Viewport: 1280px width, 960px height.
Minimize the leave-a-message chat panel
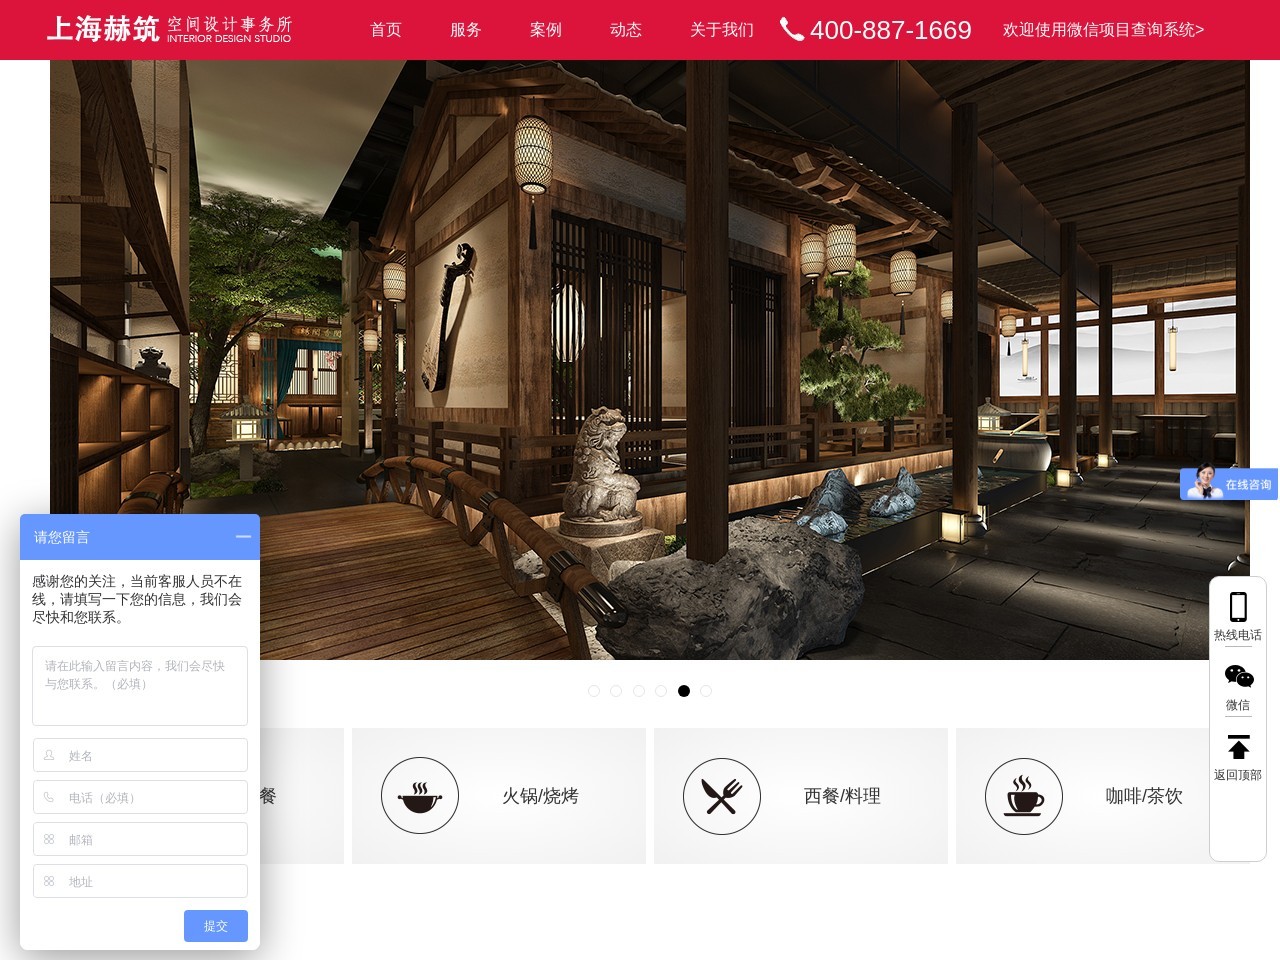243,537
